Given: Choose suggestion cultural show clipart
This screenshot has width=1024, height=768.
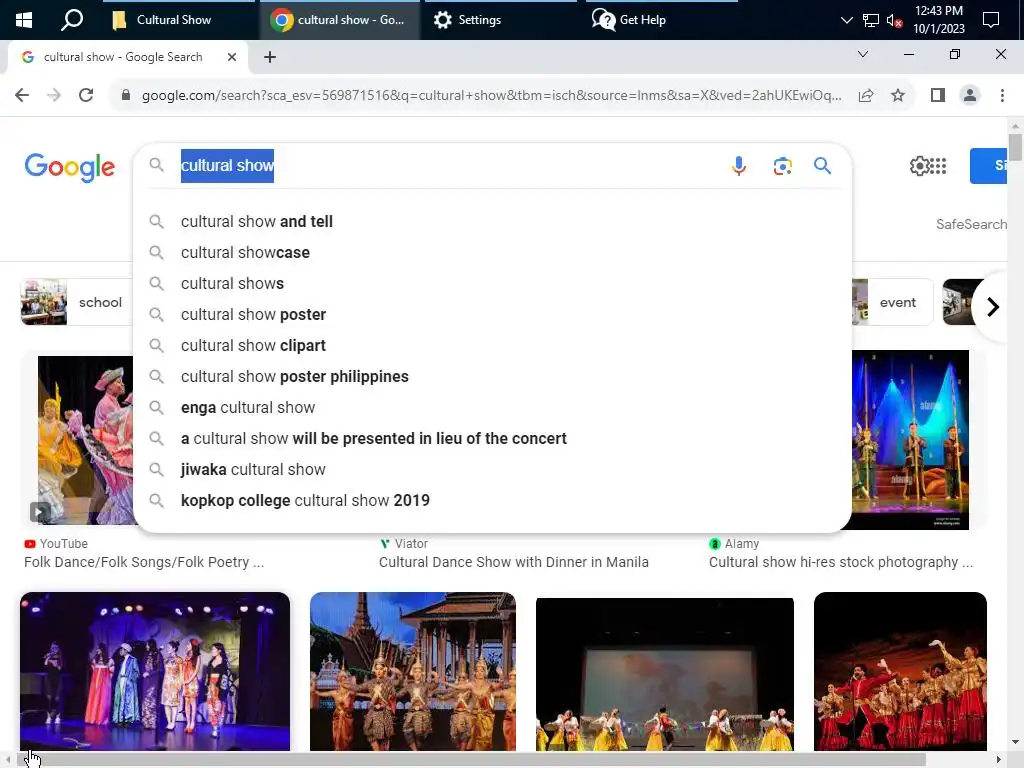Looking at the screenshot, I should pos(492,345).
